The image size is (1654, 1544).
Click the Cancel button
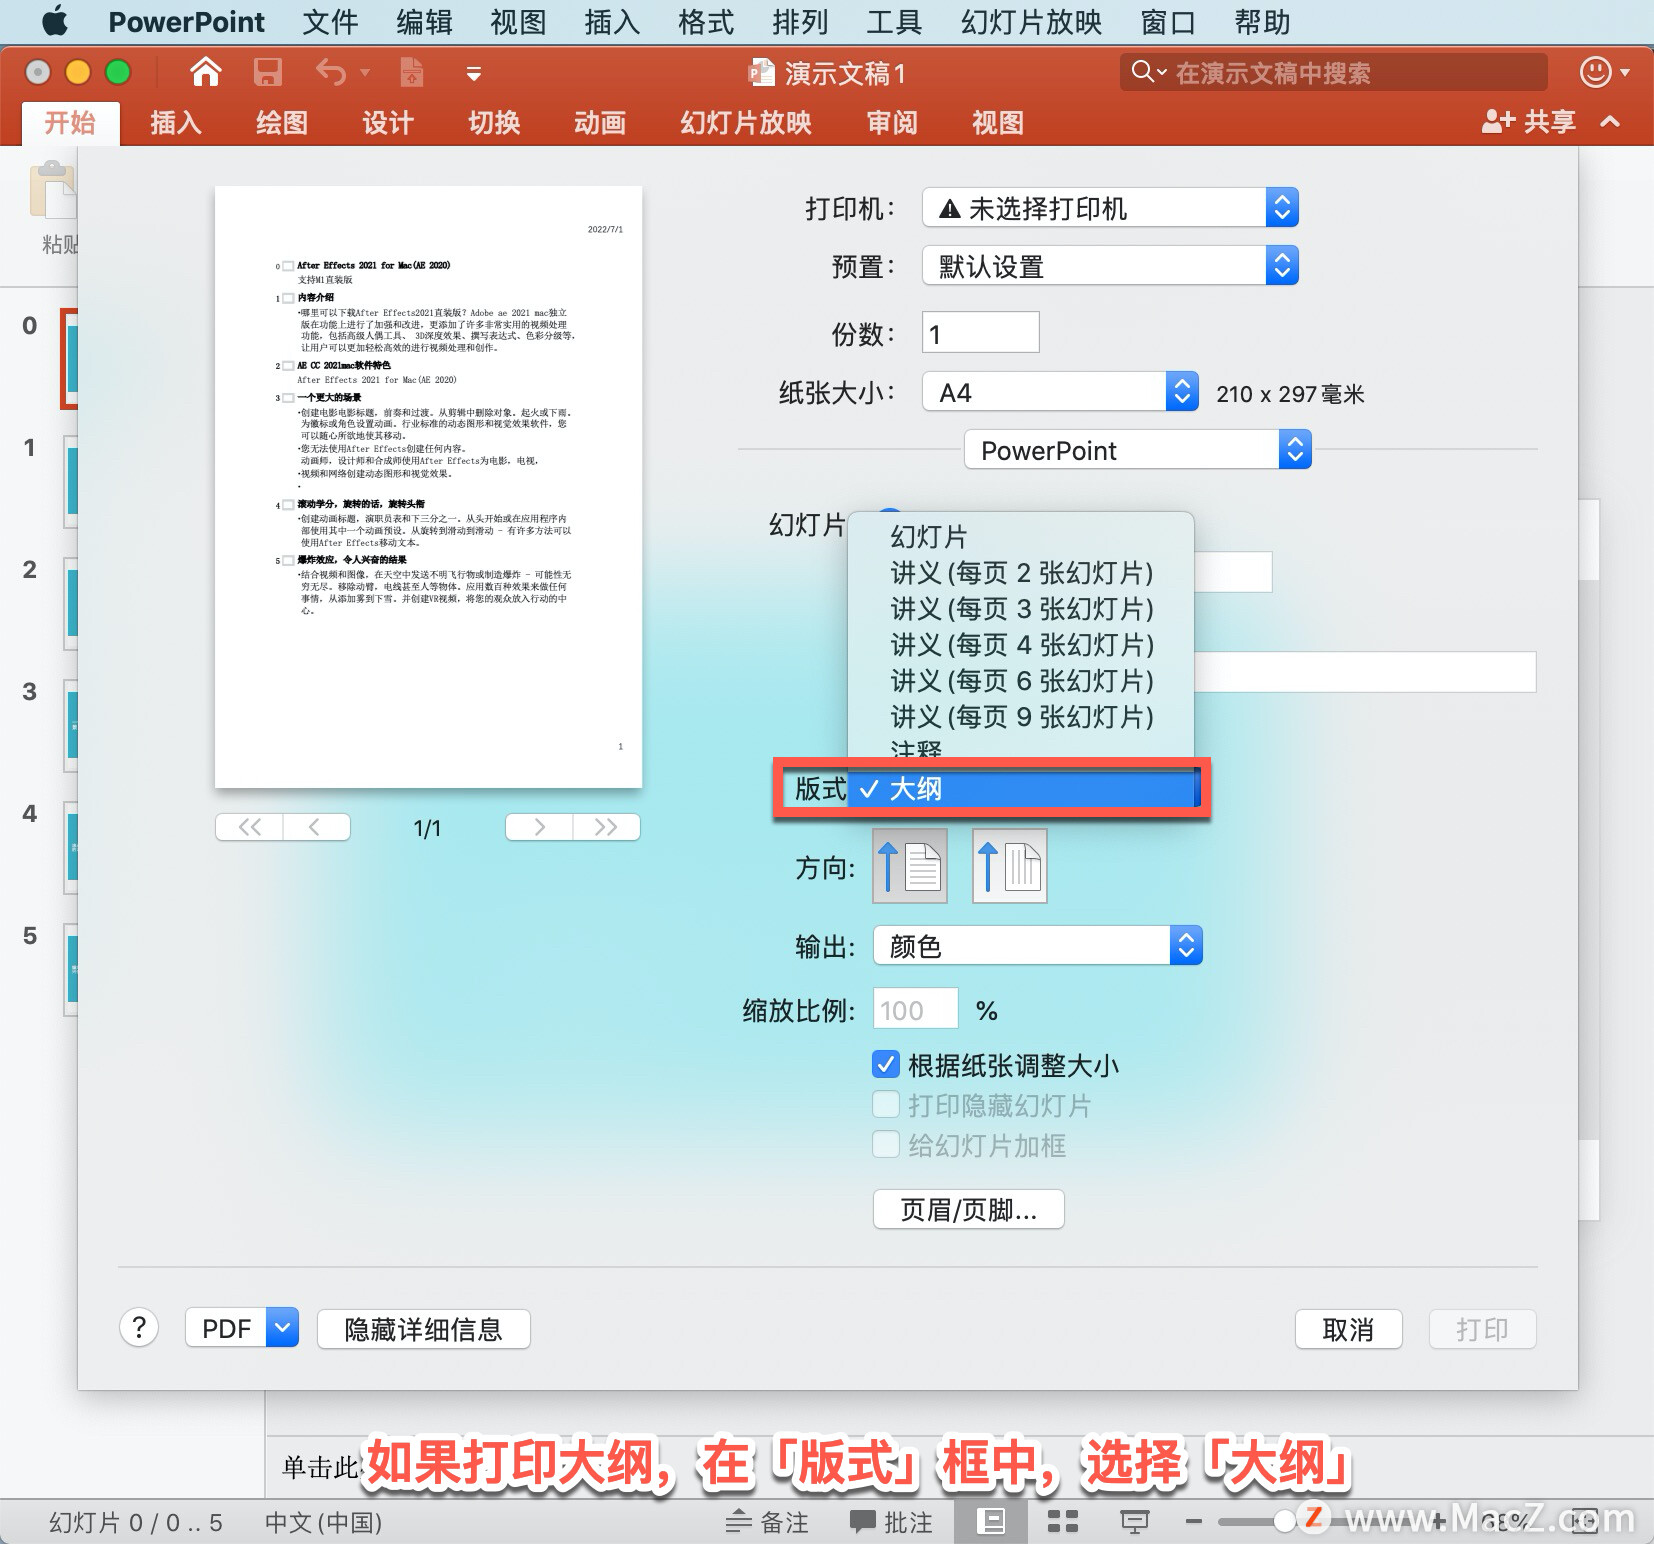click(1348, 1329)
